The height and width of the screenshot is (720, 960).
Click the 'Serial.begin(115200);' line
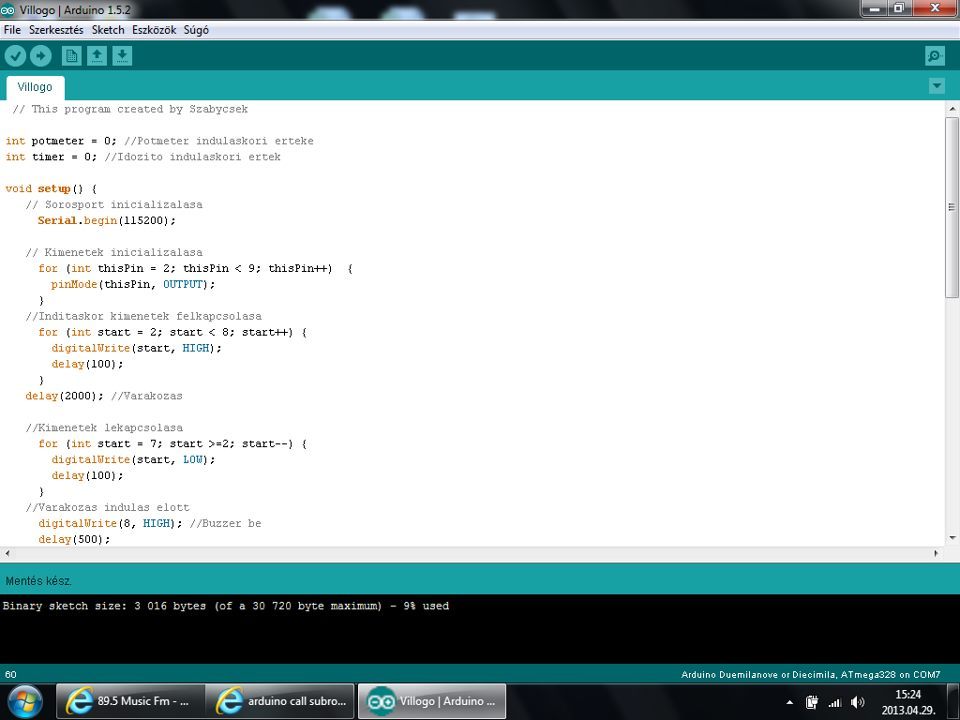coord(107,220)
